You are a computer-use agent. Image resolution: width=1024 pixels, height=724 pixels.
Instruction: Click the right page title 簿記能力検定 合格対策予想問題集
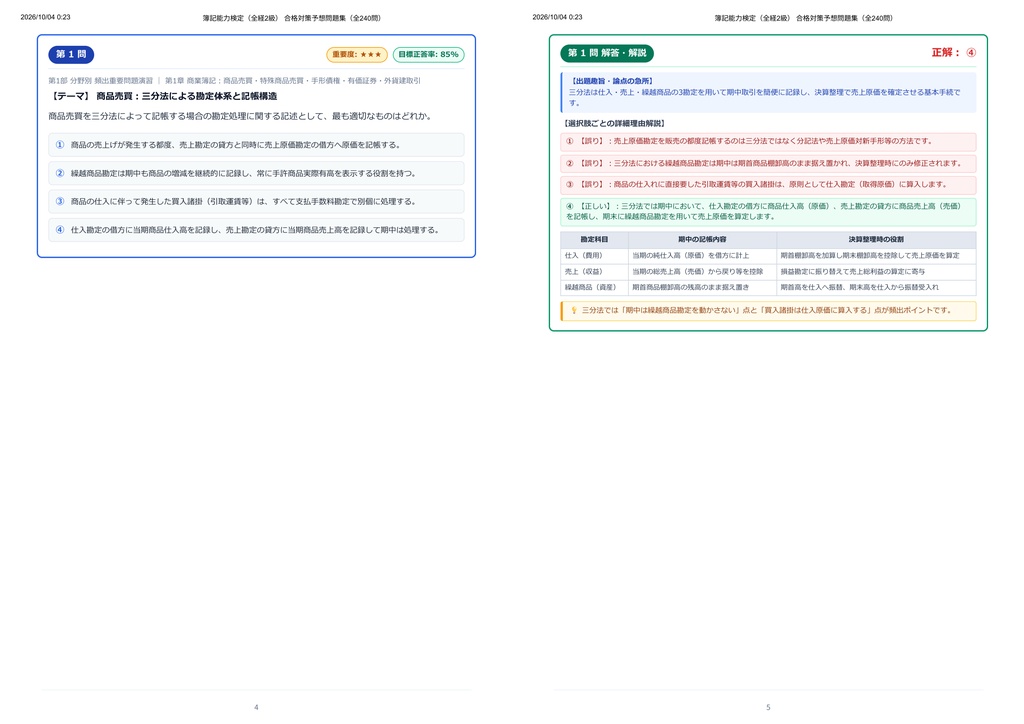click(x=803, y=18)
